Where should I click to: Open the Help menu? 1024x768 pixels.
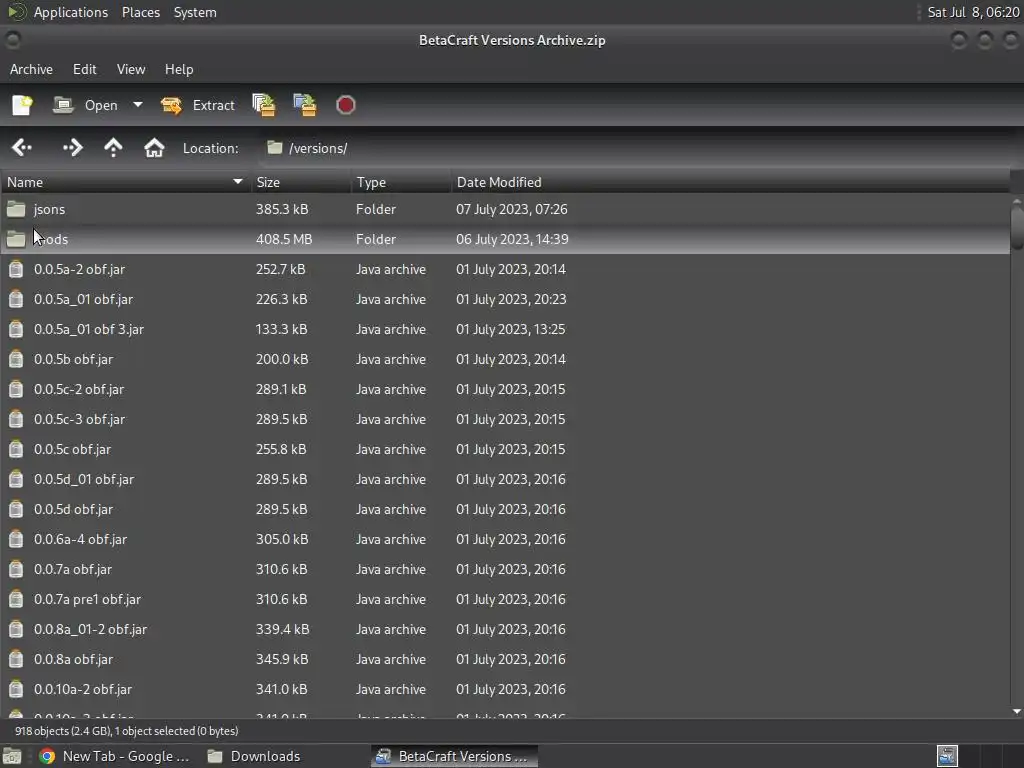[179, 69]
